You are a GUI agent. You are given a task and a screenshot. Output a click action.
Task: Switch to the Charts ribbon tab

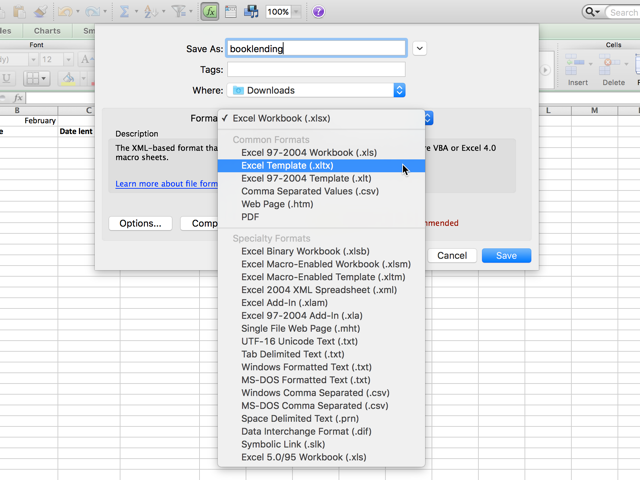[x=47, y=31]
